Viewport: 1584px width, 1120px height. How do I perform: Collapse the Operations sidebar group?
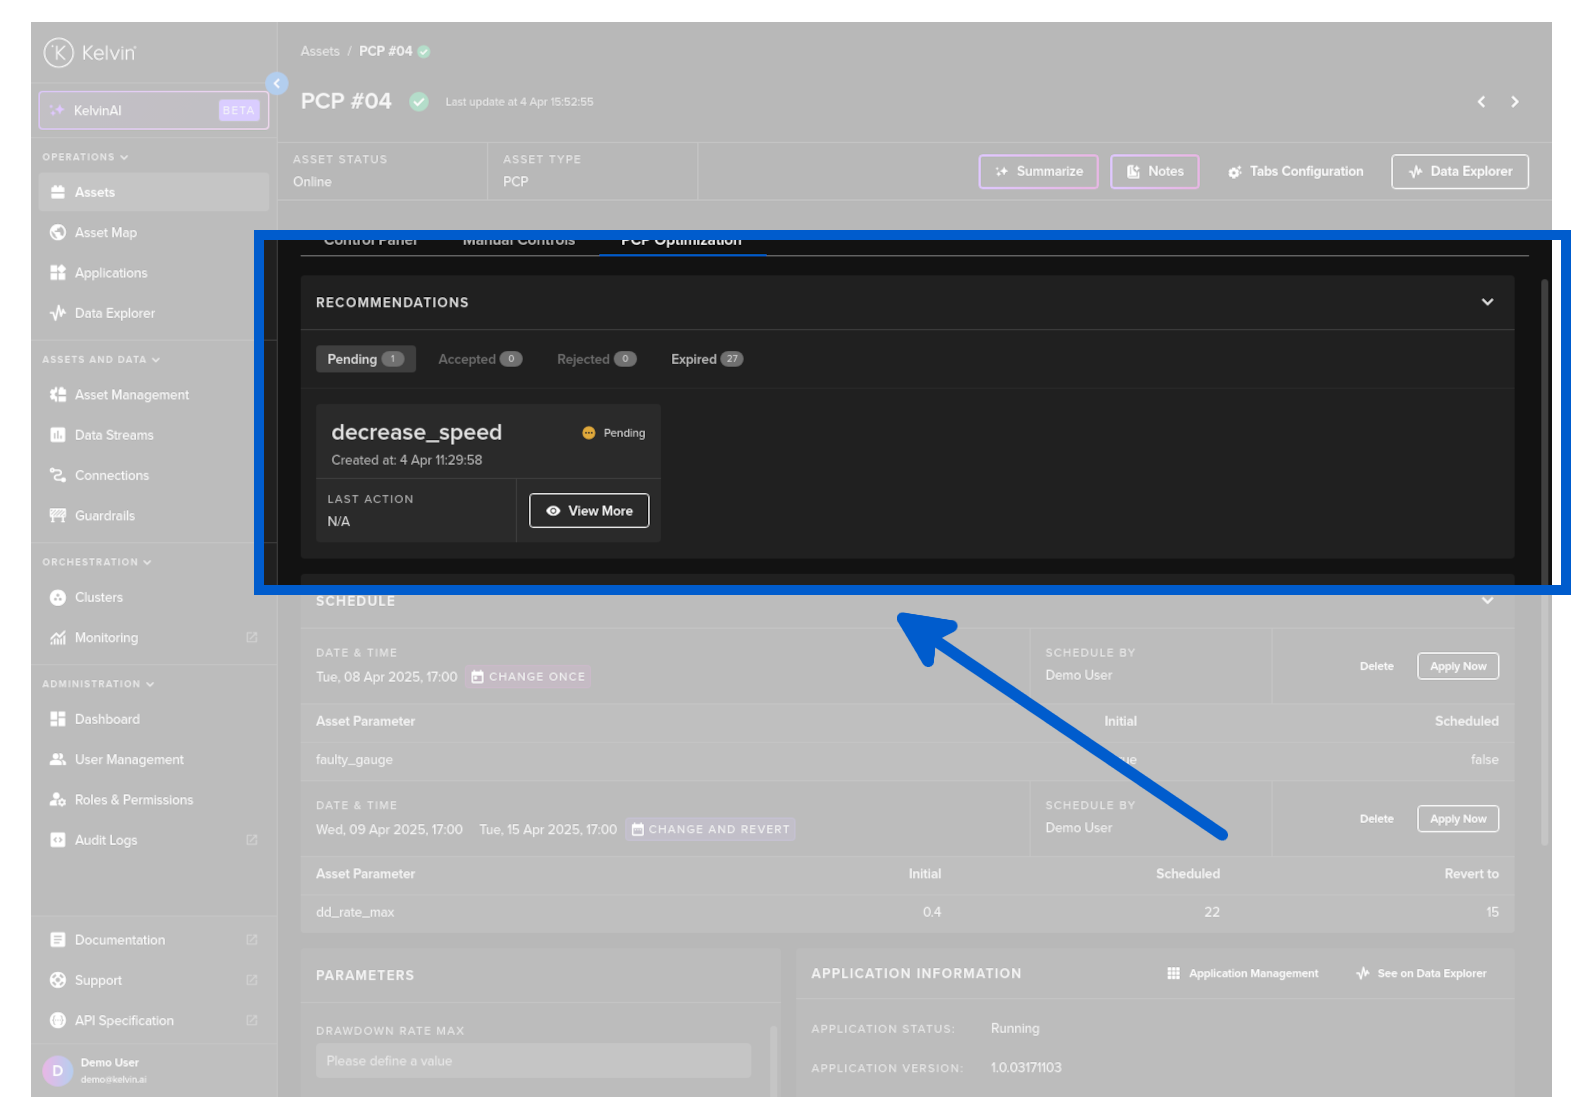click(85, 157)
